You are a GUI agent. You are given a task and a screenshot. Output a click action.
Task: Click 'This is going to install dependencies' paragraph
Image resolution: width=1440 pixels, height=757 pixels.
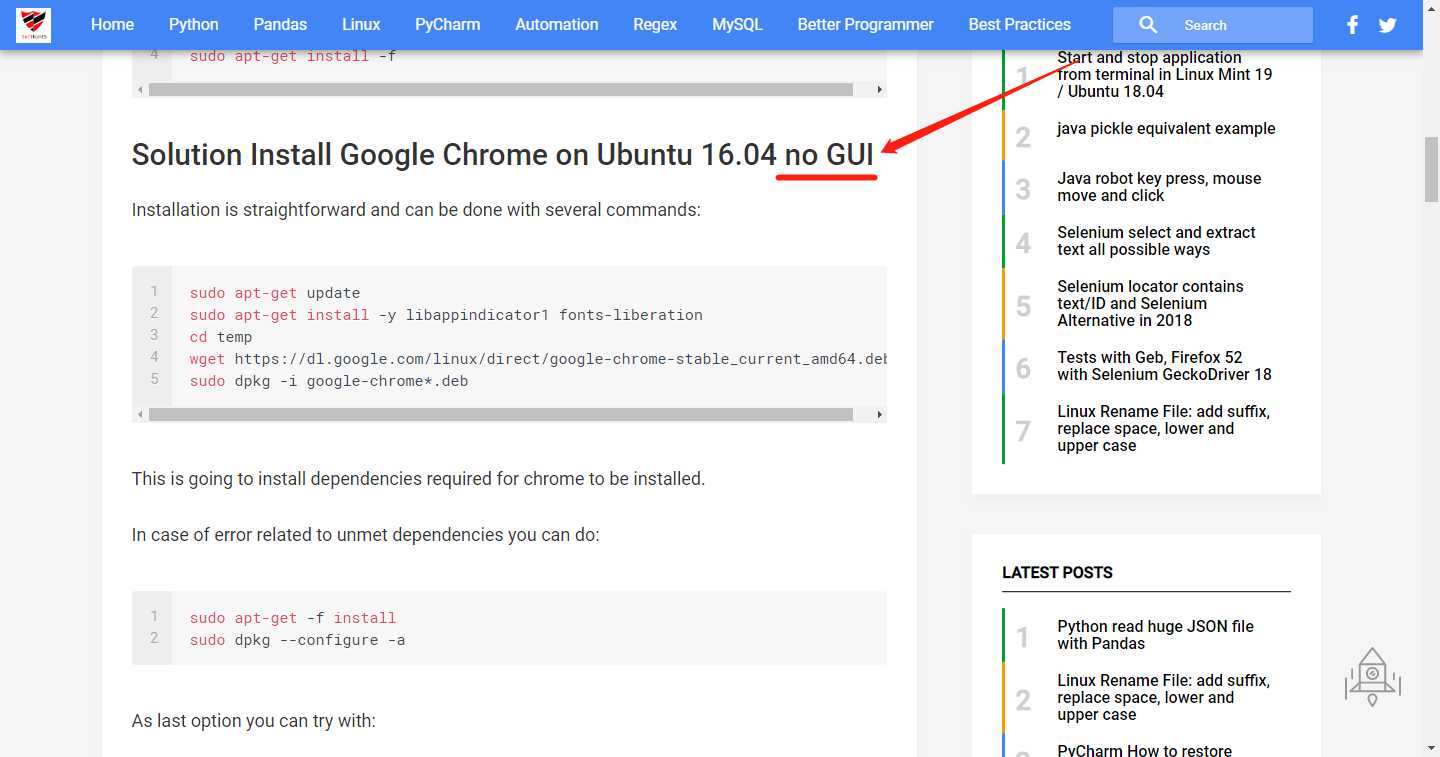pos(419,479)
